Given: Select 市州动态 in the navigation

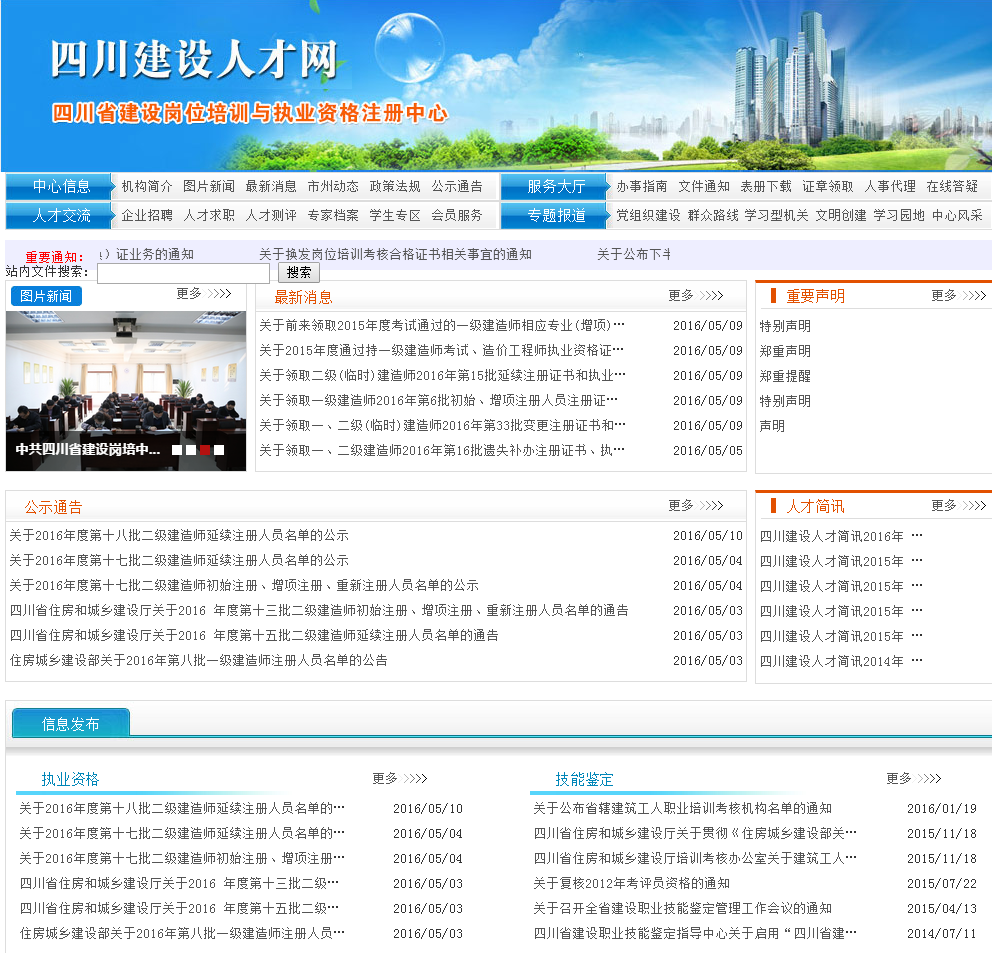Looking at the screenshot, I should point(333,186).
